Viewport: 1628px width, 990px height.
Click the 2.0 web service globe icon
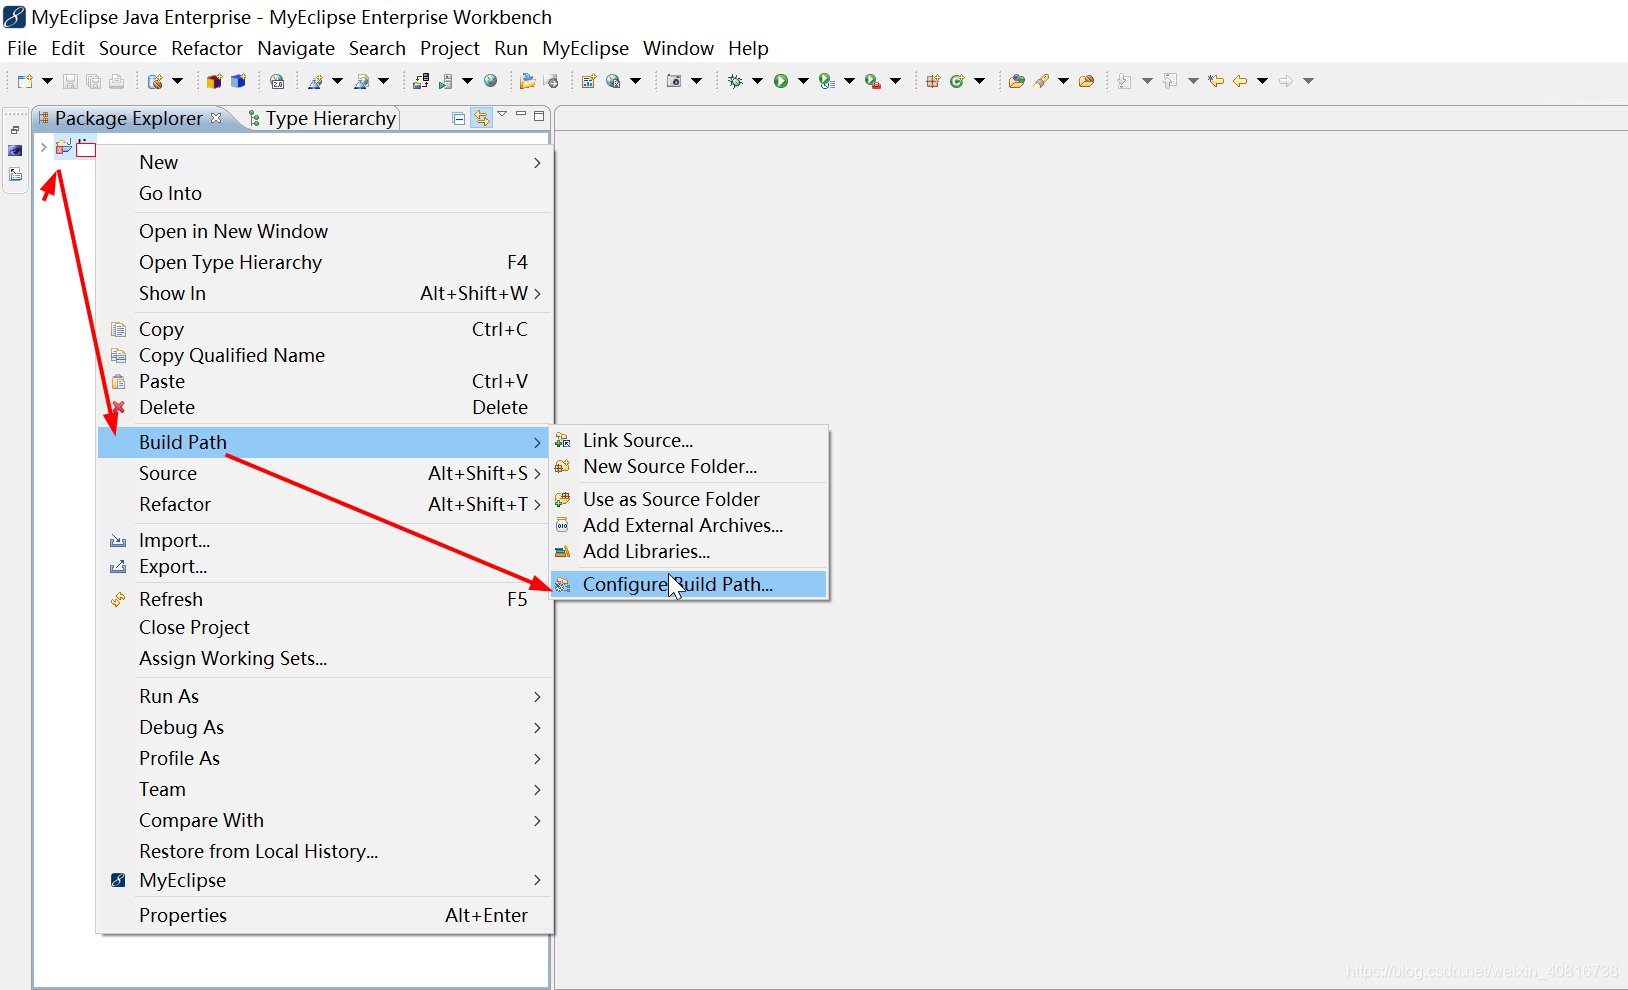[277, 81]
